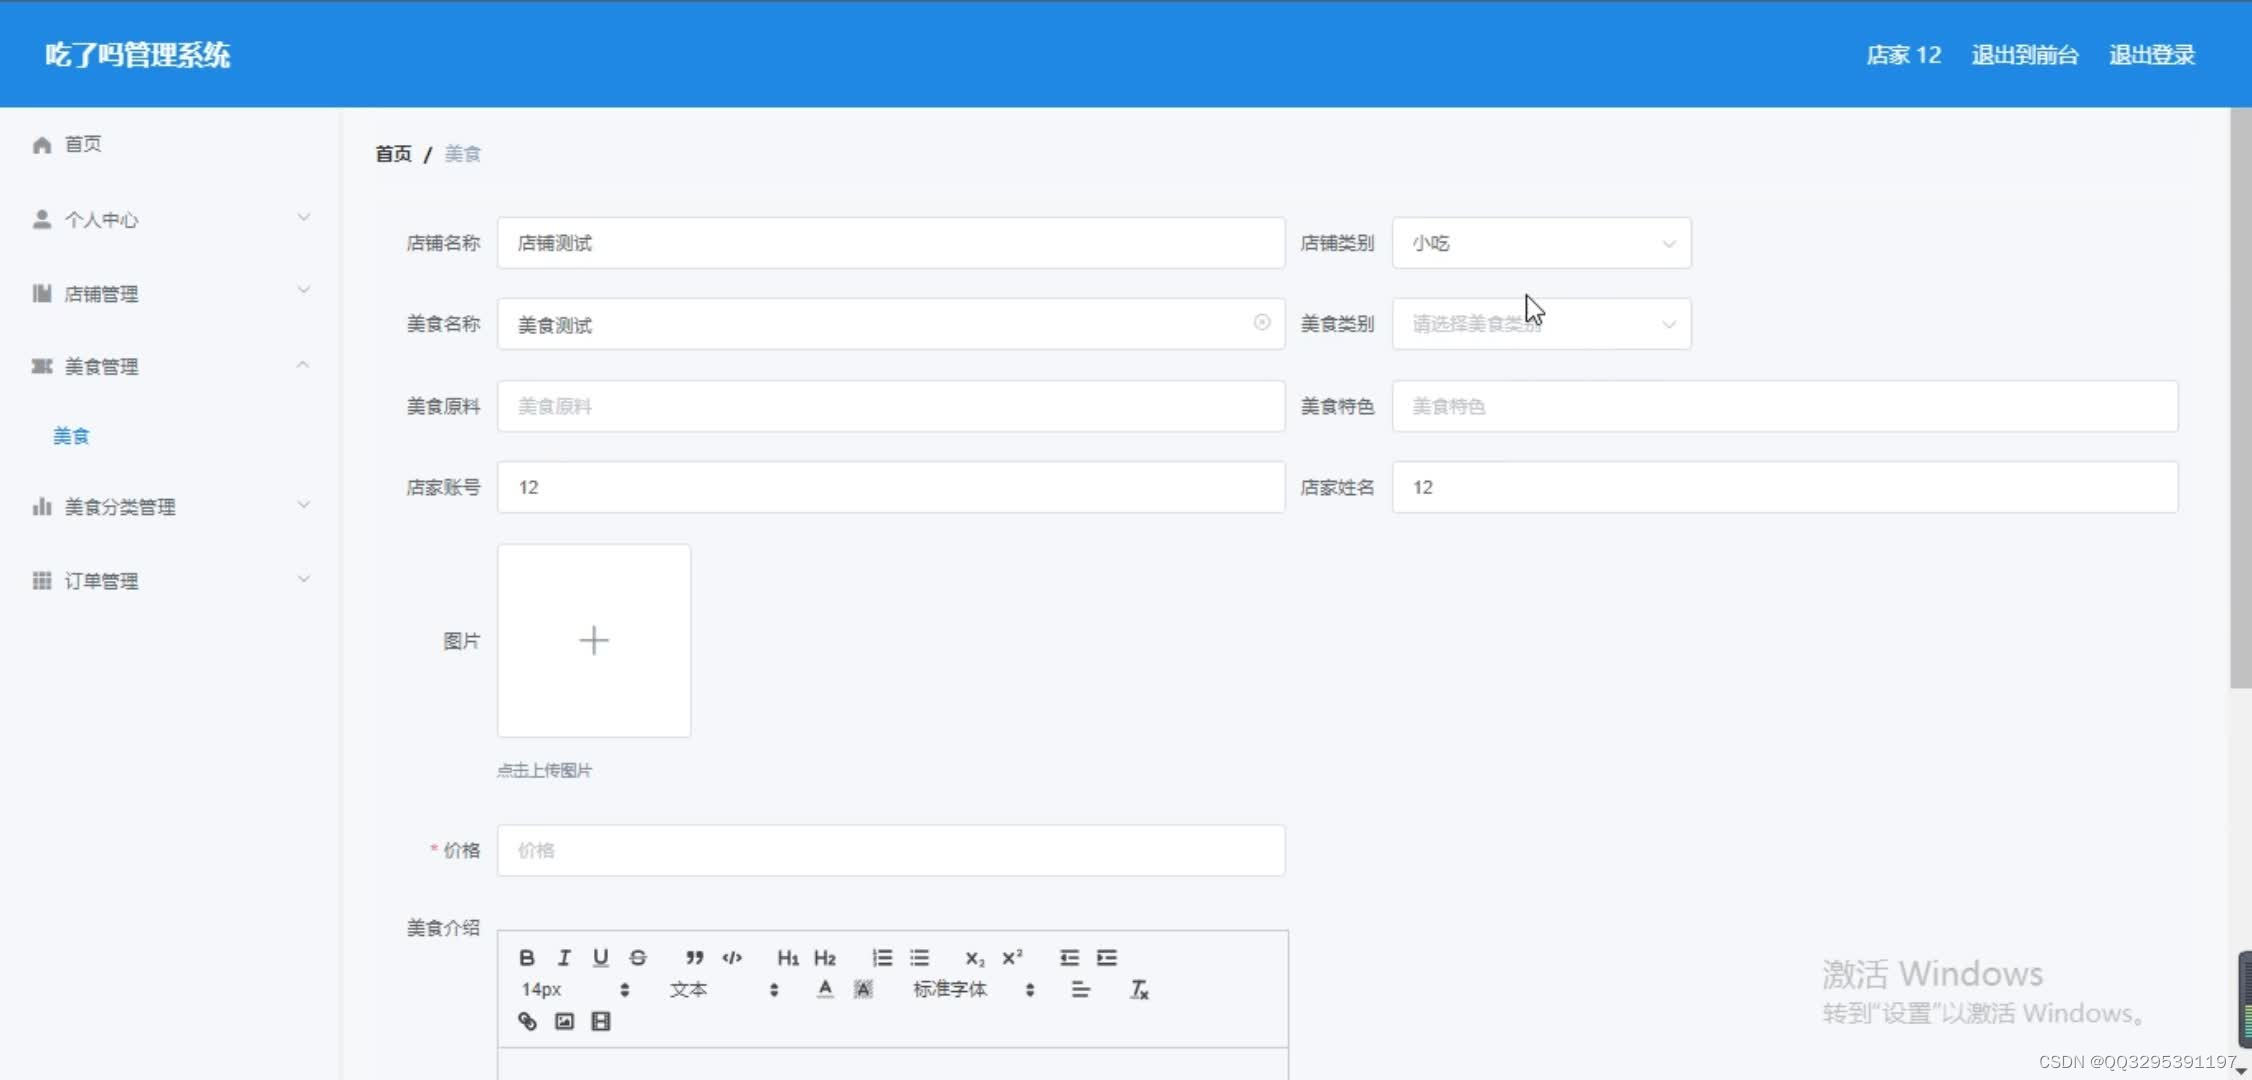
Task: Apply subscript formatting
Action: pyautogui.click(x=975, y=958)
